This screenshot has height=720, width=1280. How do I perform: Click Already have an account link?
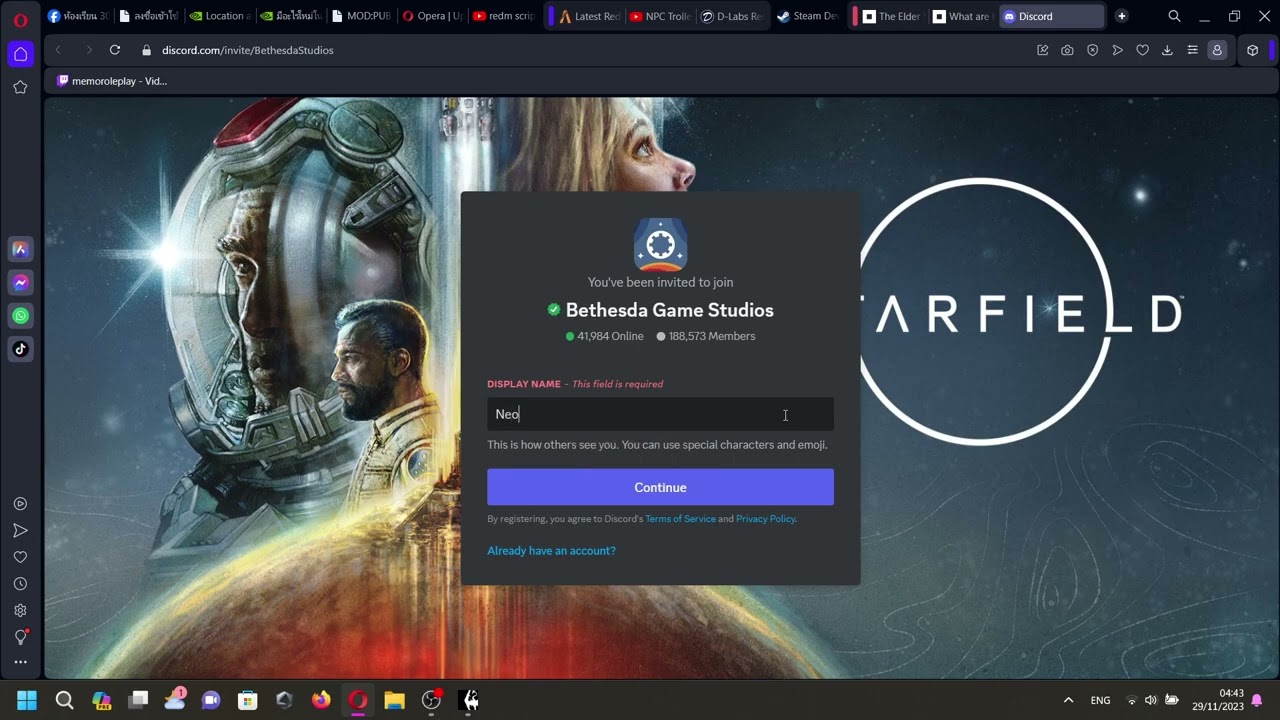click(551, 551)
